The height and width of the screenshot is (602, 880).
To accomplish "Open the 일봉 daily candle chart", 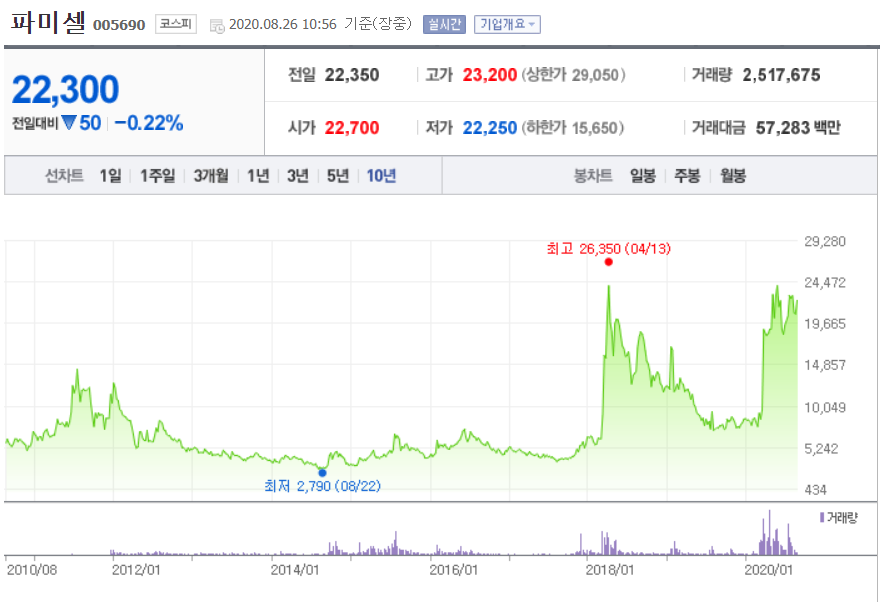I will tap(643, 176).
